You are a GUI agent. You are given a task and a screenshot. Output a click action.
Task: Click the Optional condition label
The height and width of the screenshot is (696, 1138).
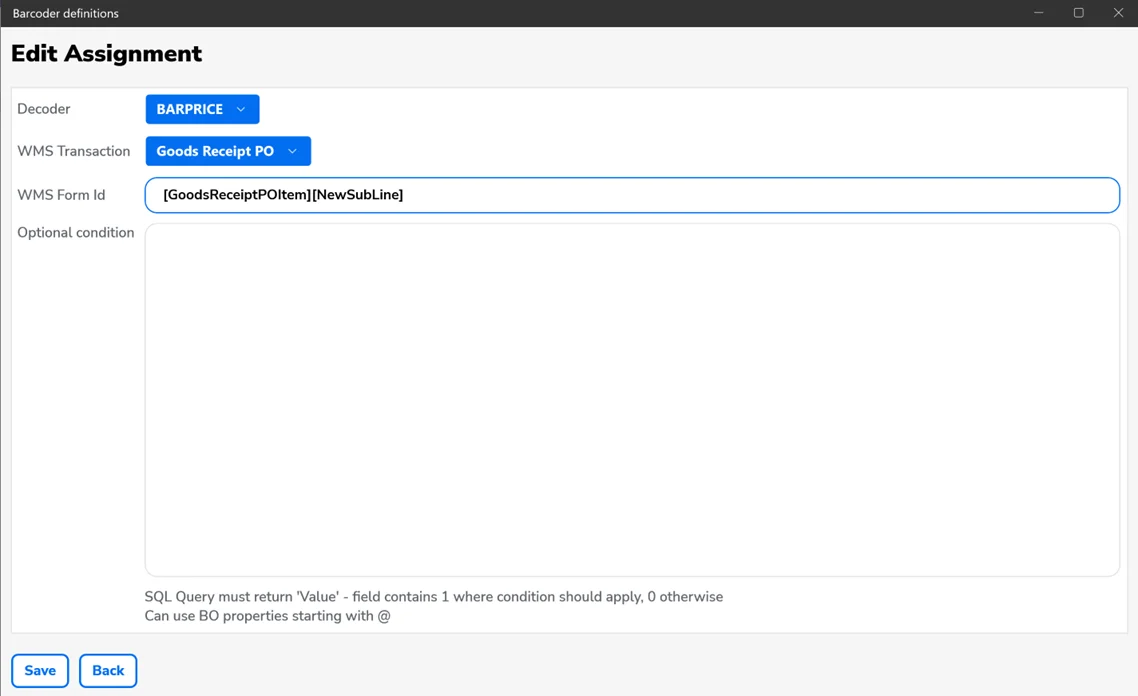[76, 233]
